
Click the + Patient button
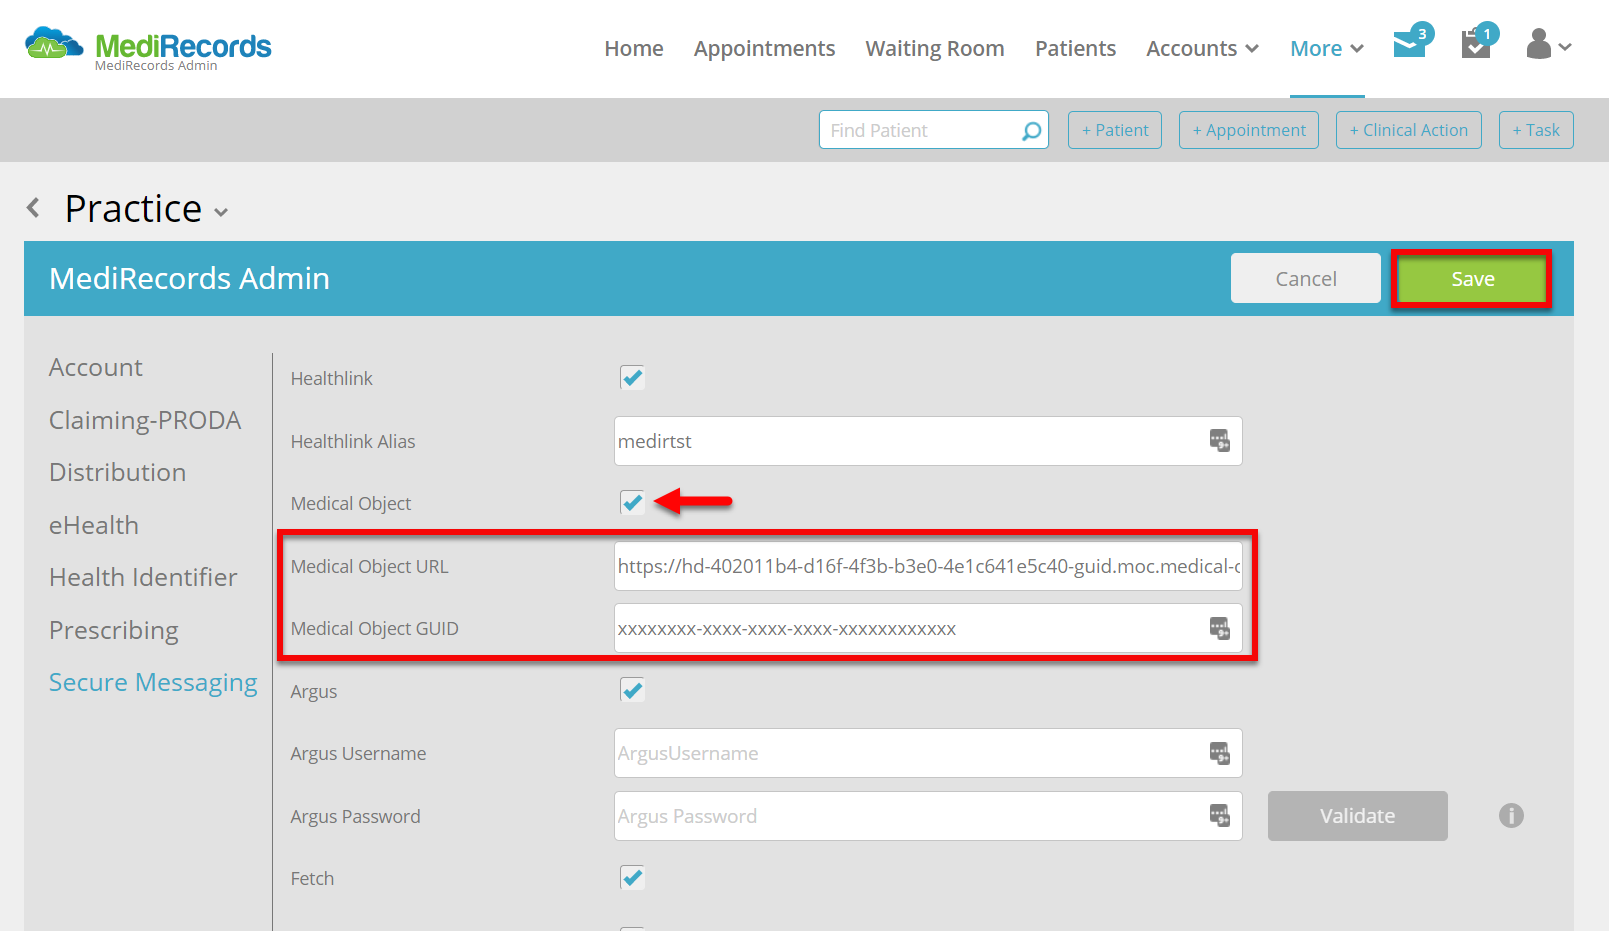click(x=1115, y=130)
